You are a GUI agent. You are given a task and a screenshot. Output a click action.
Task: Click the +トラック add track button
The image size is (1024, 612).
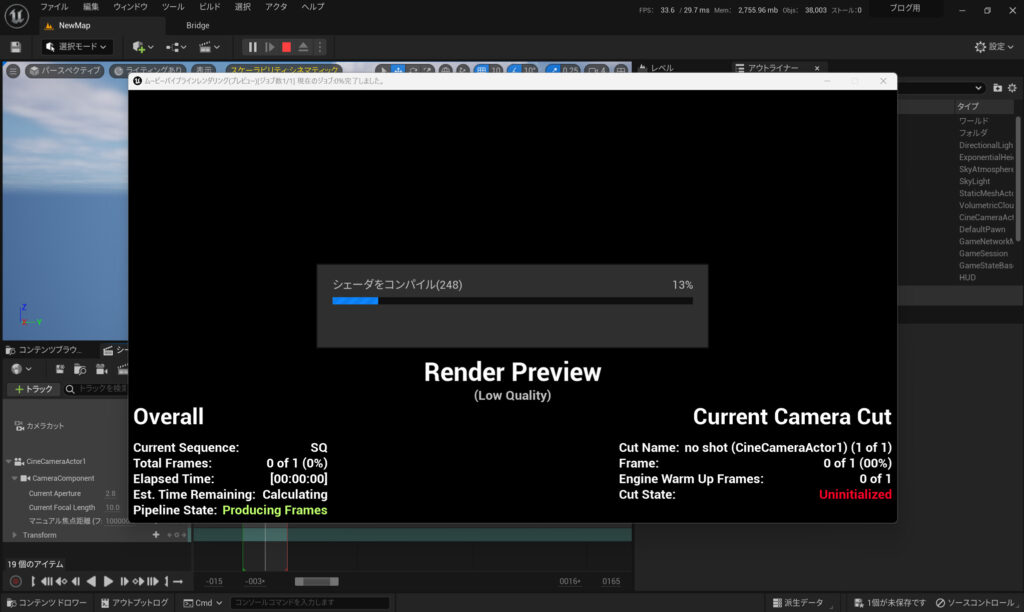click(33, 389)
